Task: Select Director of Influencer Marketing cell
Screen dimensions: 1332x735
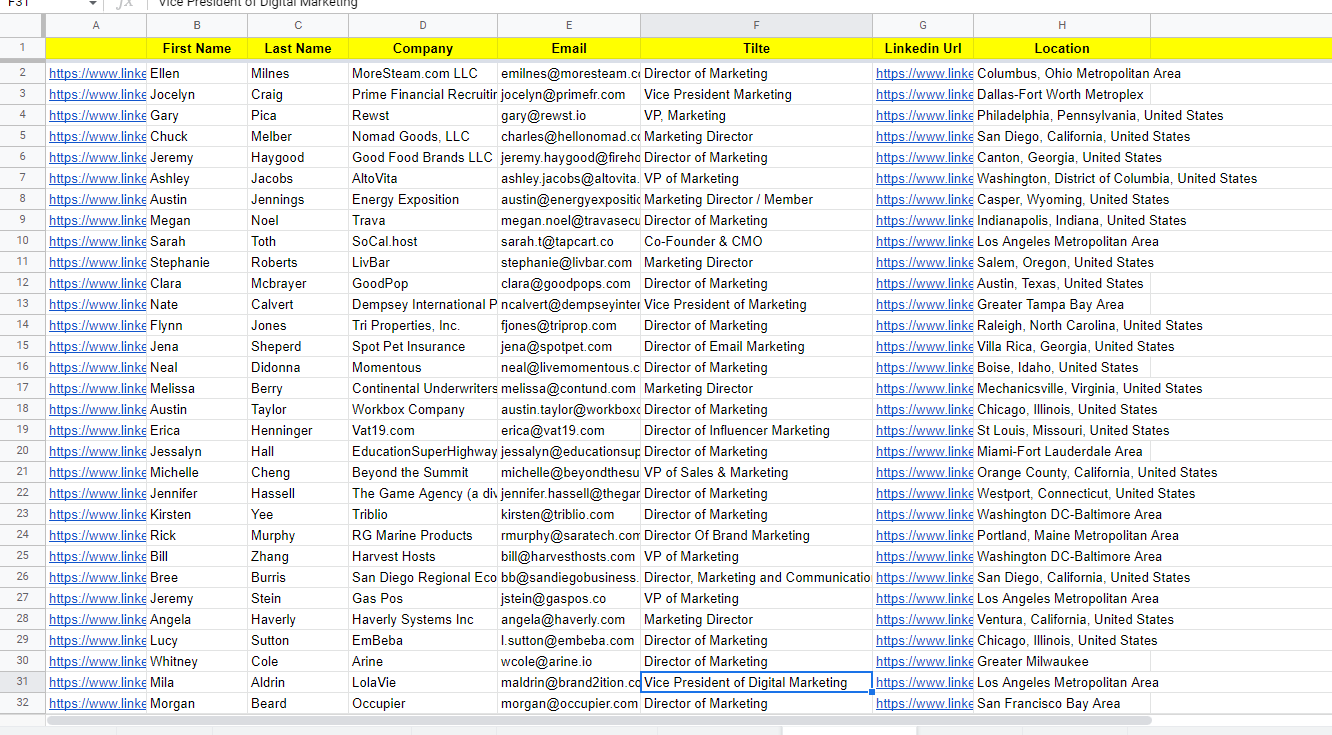Action: click(756, 430)
